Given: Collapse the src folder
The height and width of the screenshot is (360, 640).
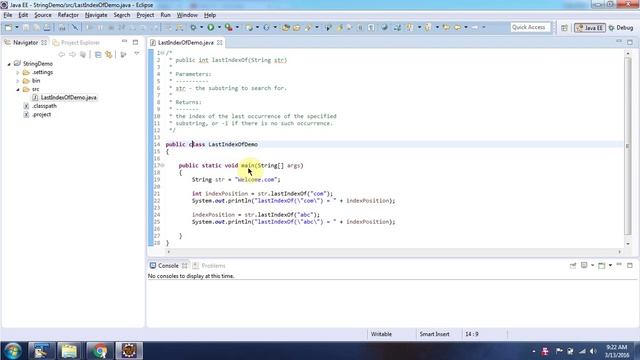Looking at the screenshot, I should pyautogui.click(x=18, y=89).
